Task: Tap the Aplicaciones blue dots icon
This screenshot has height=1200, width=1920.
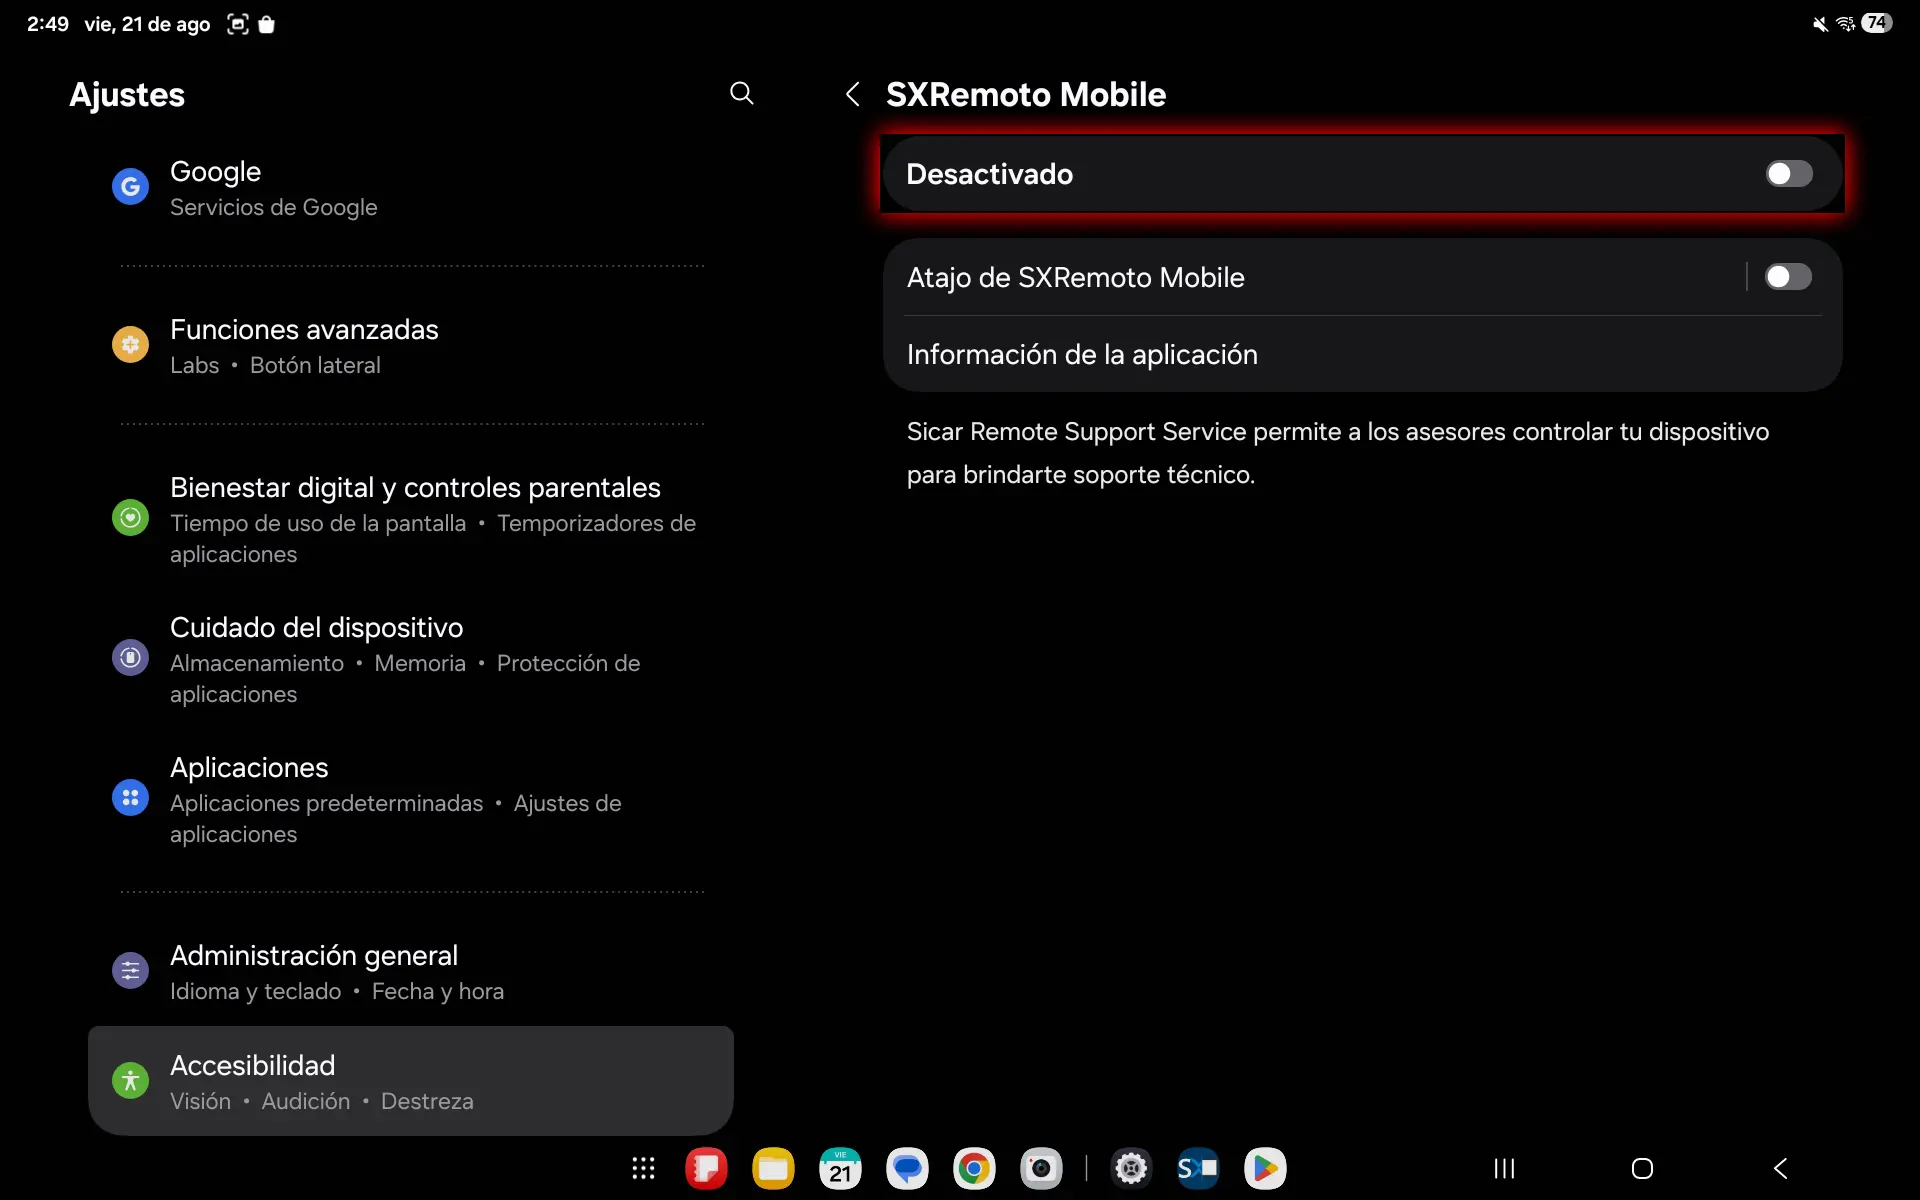Action: 130,798
